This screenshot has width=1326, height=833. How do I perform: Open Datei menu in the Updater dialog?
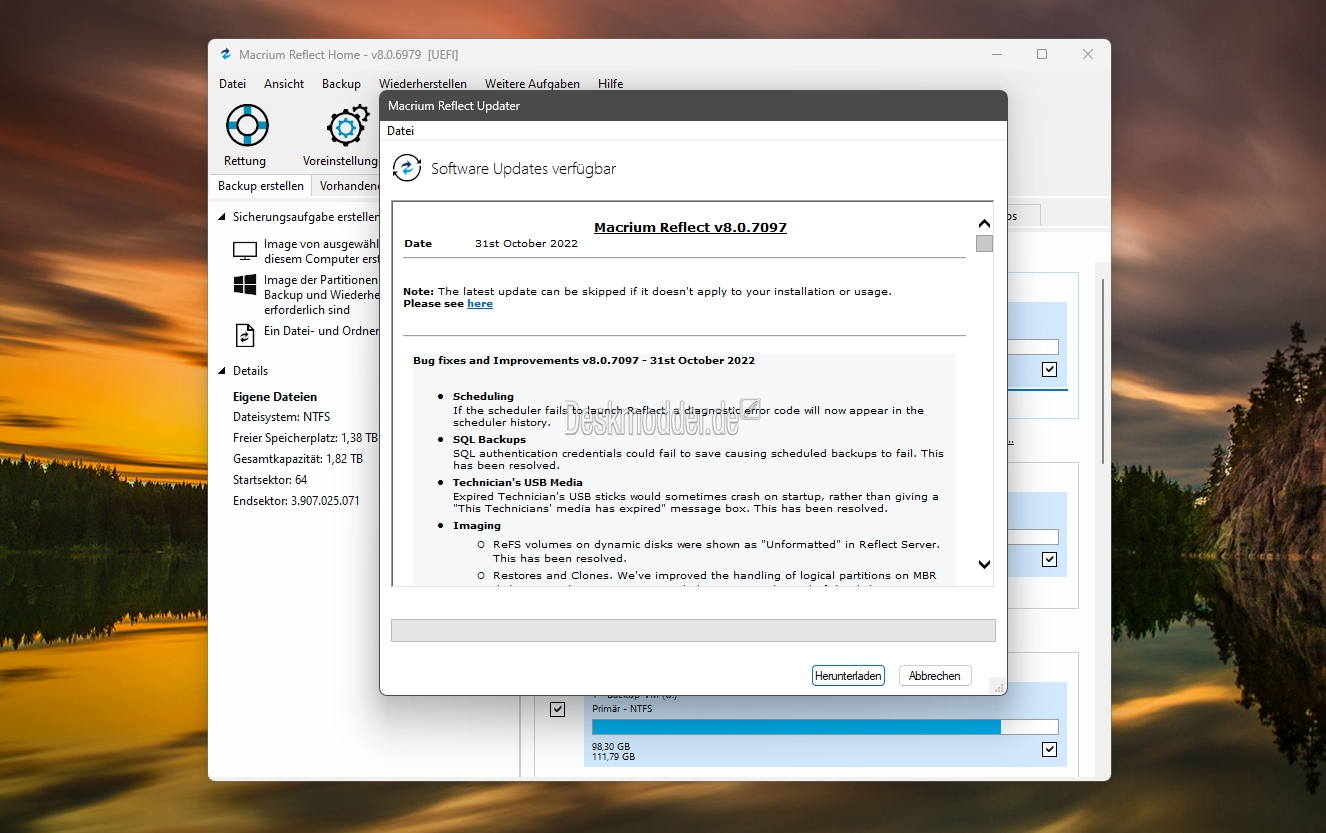400,131
